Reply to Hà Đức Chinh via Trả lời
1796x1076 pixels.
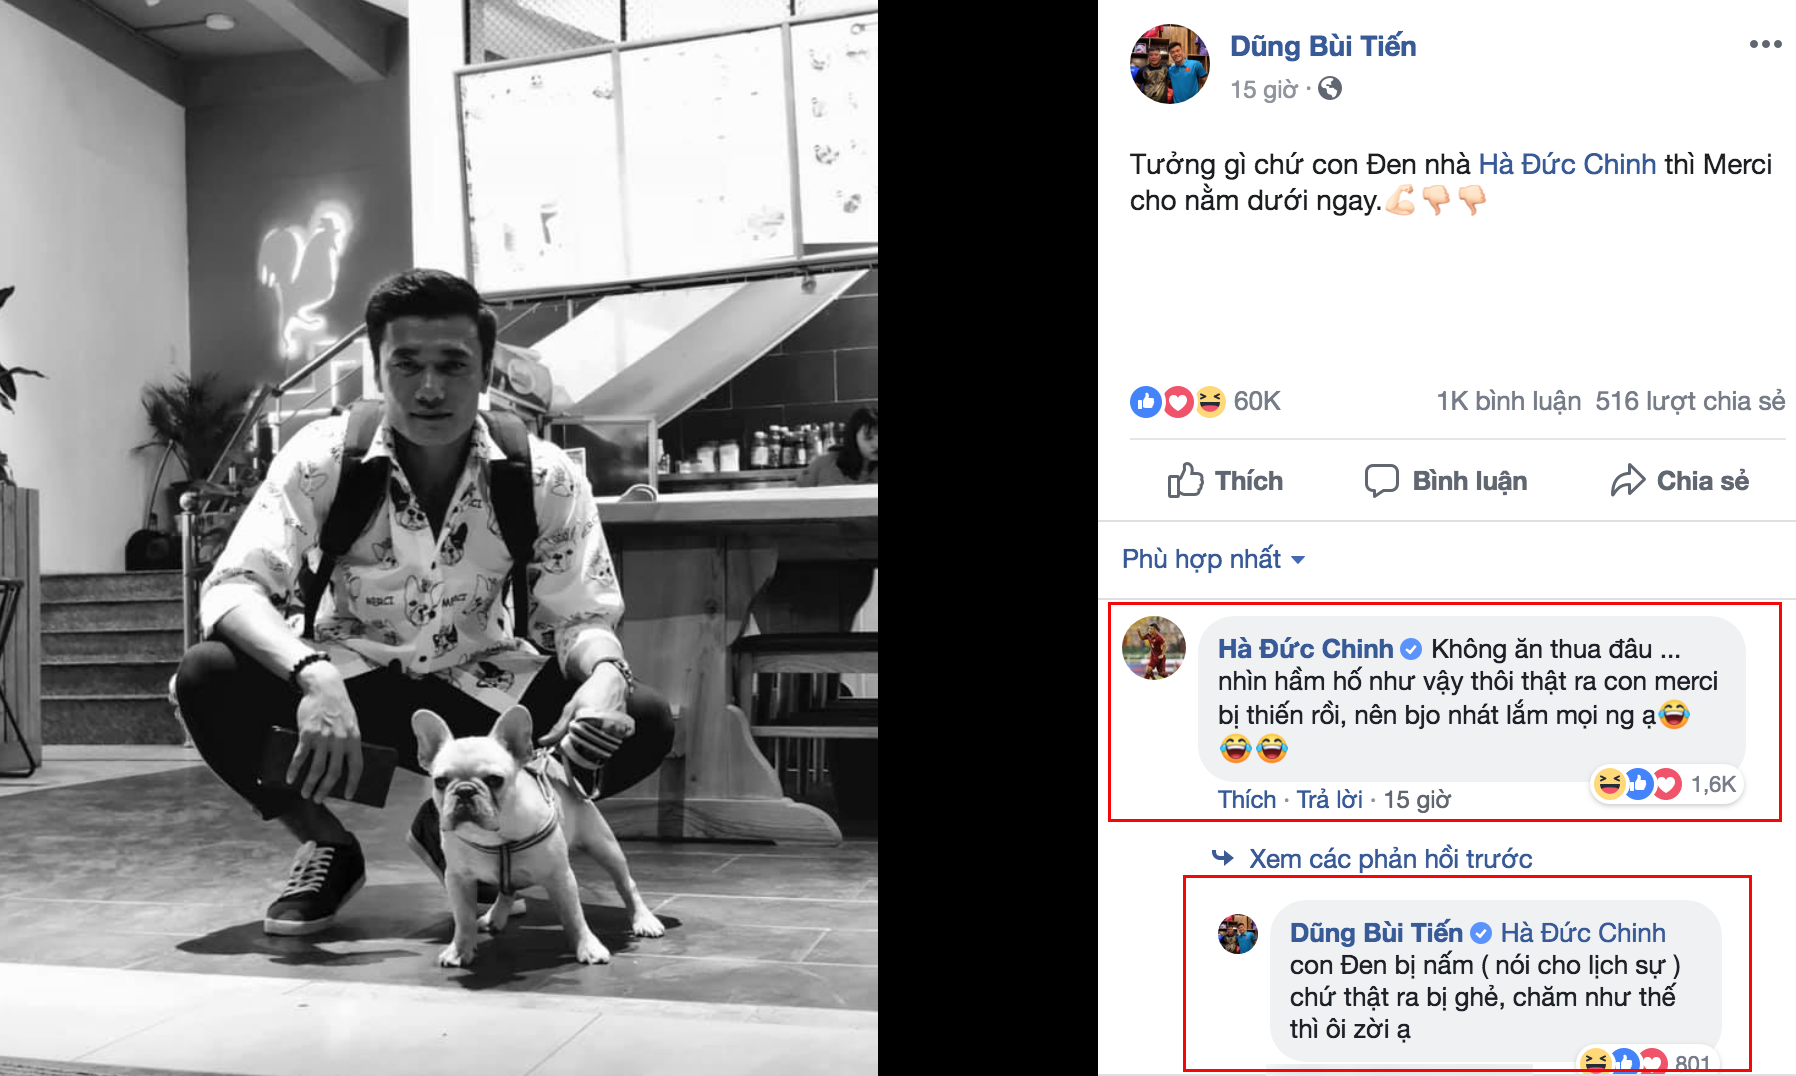[x=1330, y=800]
